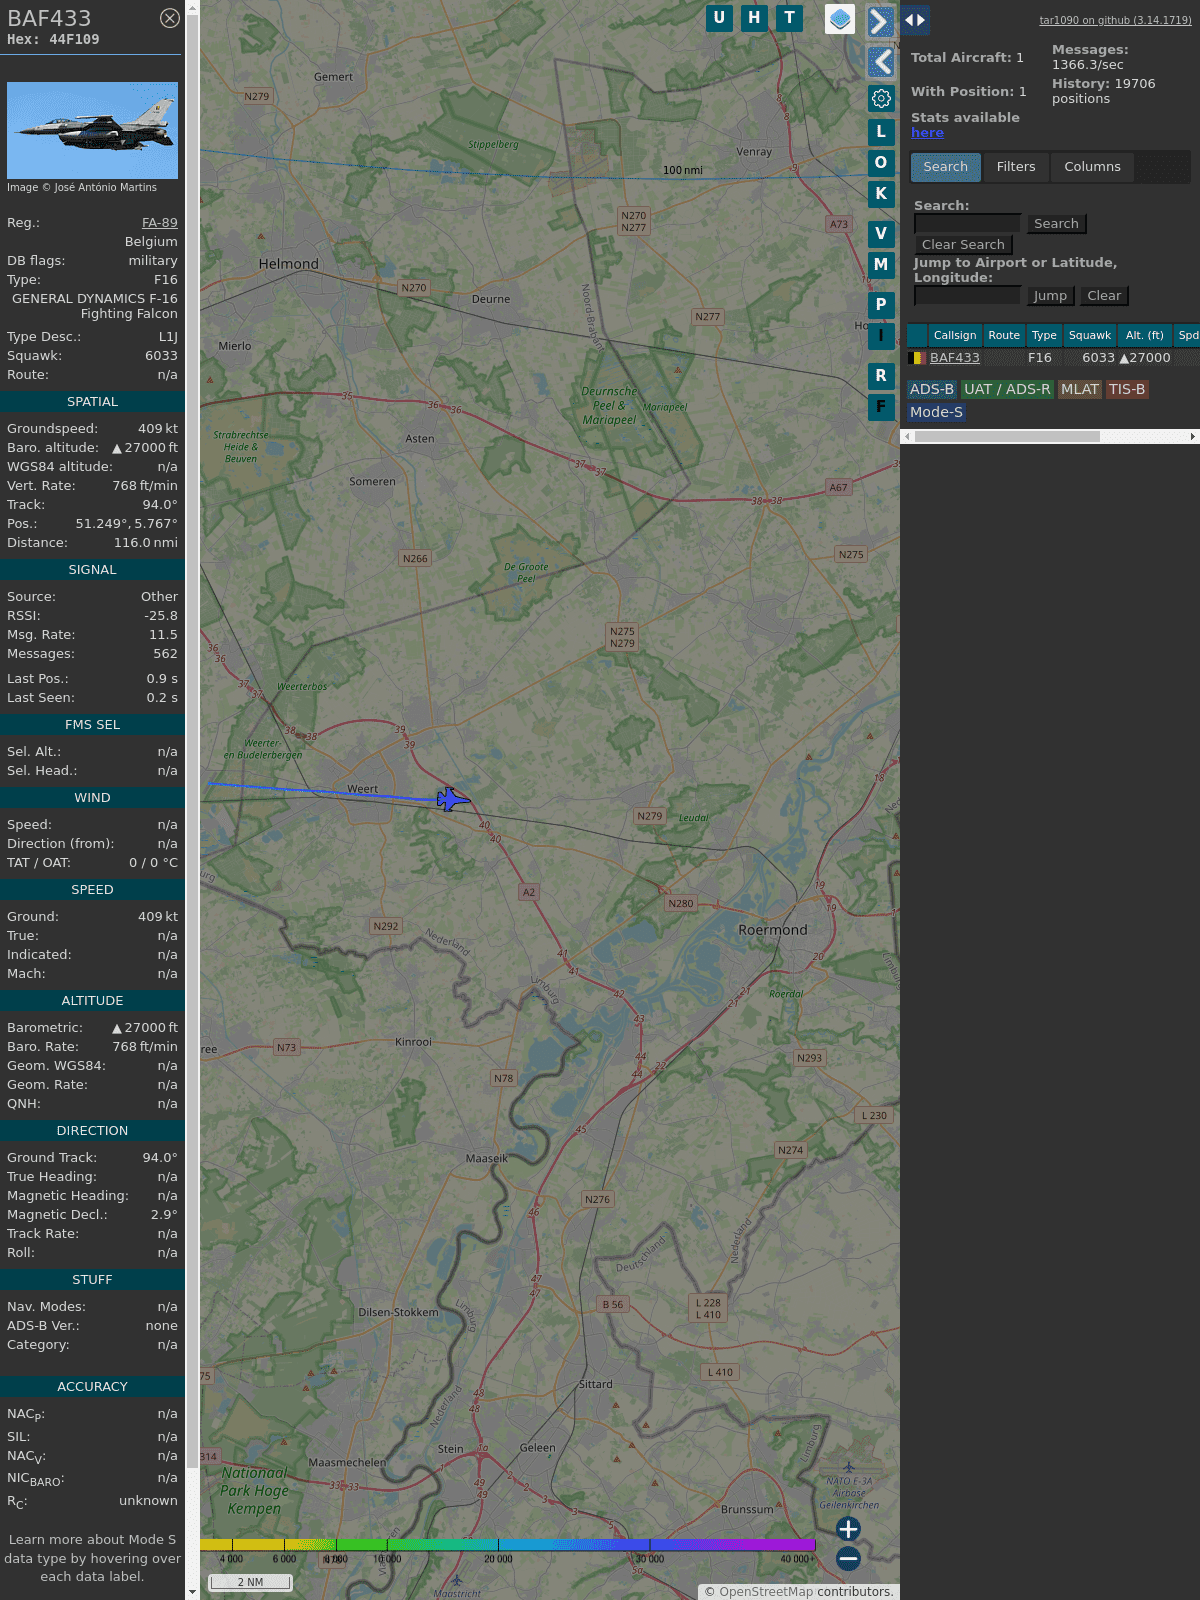The width and height of the screenshot is (1200, 1600).
Task: Open the aircraft photo thumbnail
Action: 92,130
